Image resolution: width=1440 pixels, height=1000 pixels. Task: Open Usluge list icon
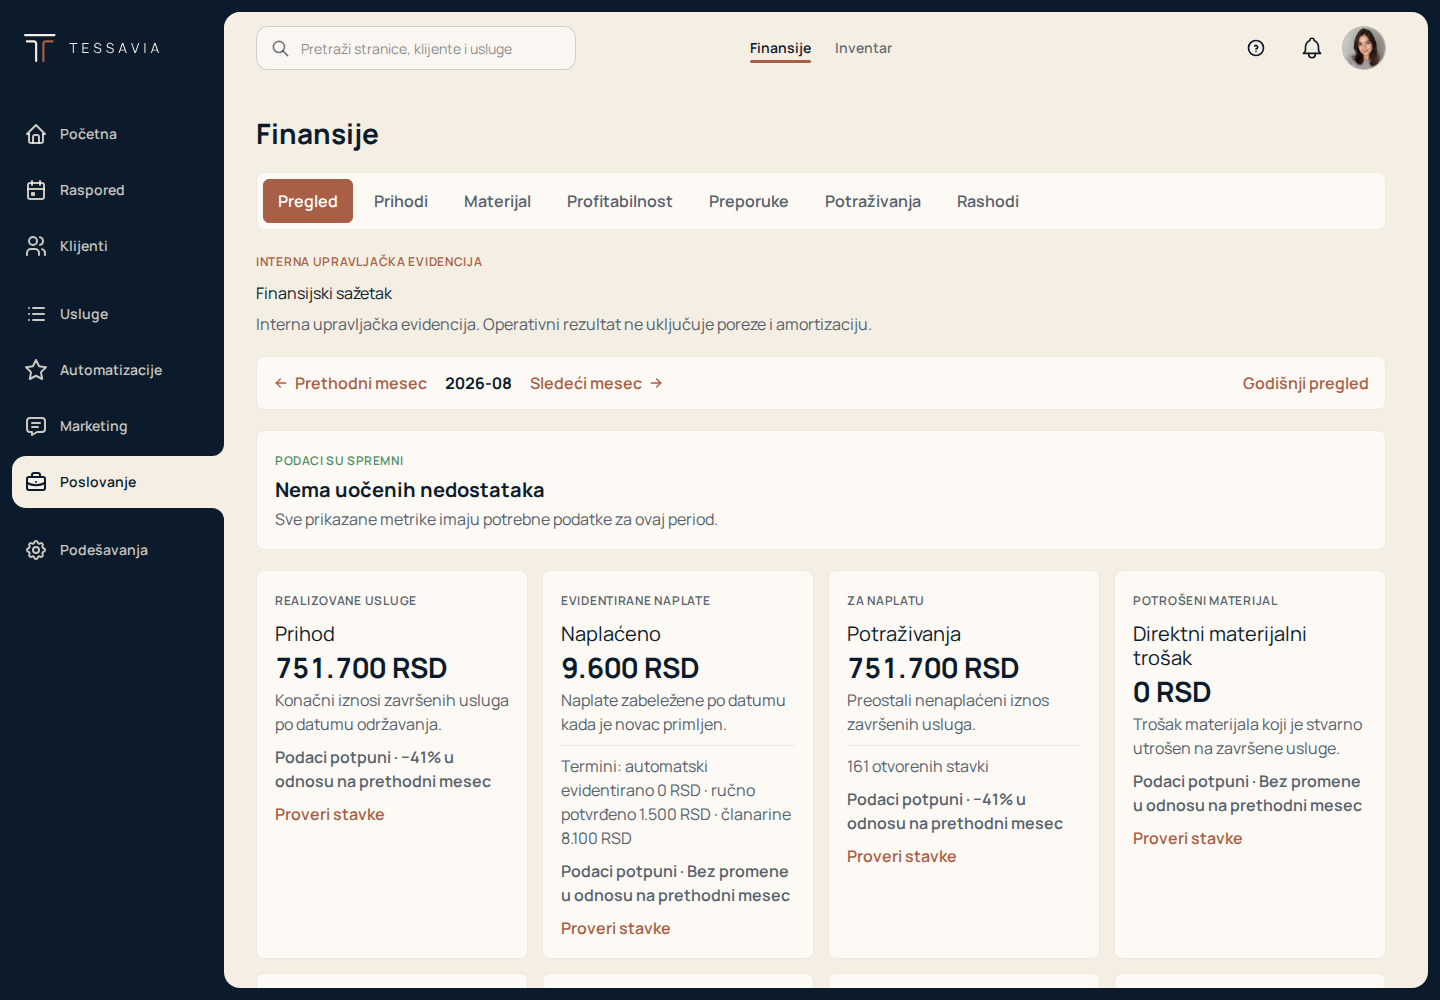pos(36,314)
